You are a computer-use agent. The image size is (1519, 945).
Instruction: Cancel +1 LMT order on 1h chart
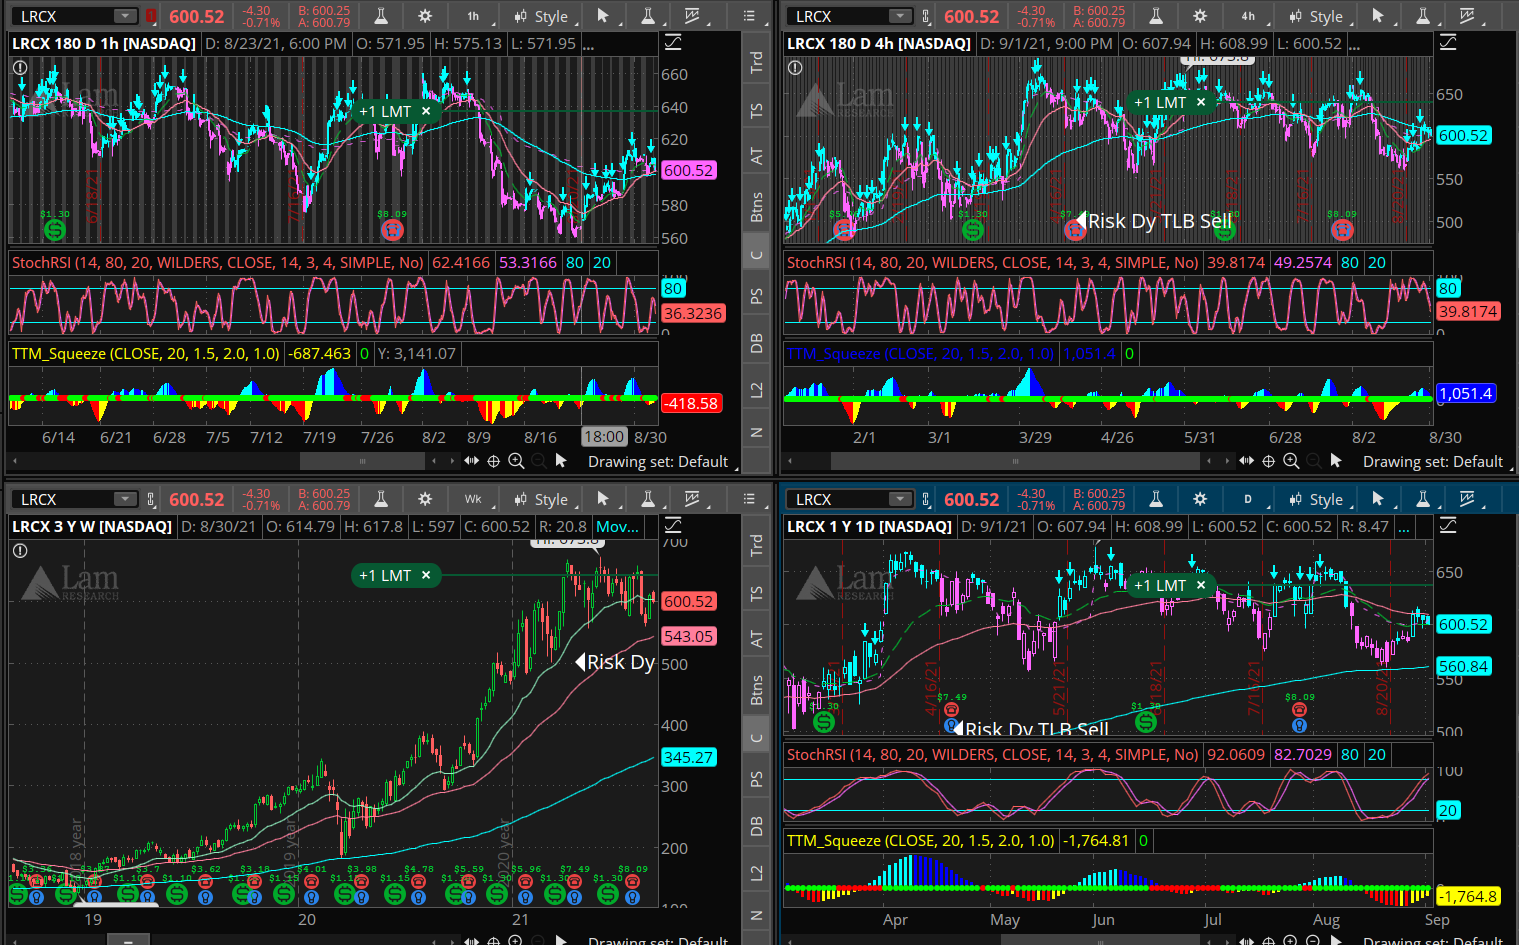tap(426, 111)
